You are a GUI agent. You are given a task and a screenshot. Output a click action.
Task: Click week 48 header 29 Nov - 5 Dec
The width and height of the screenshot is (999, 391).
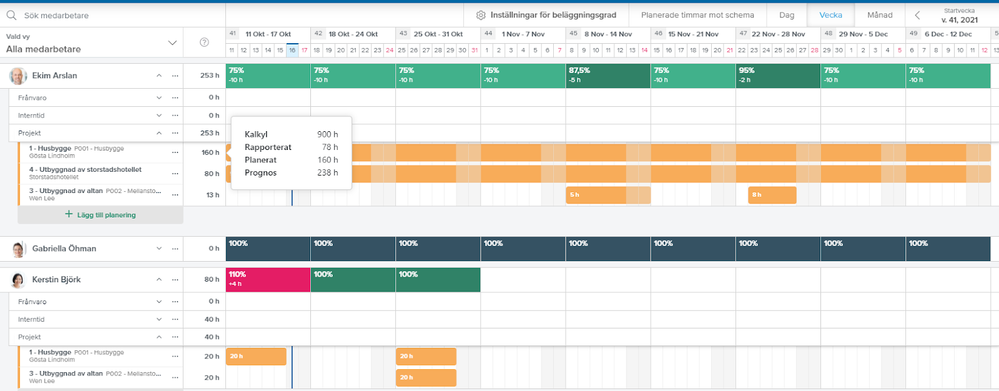[x=863, y=34]
